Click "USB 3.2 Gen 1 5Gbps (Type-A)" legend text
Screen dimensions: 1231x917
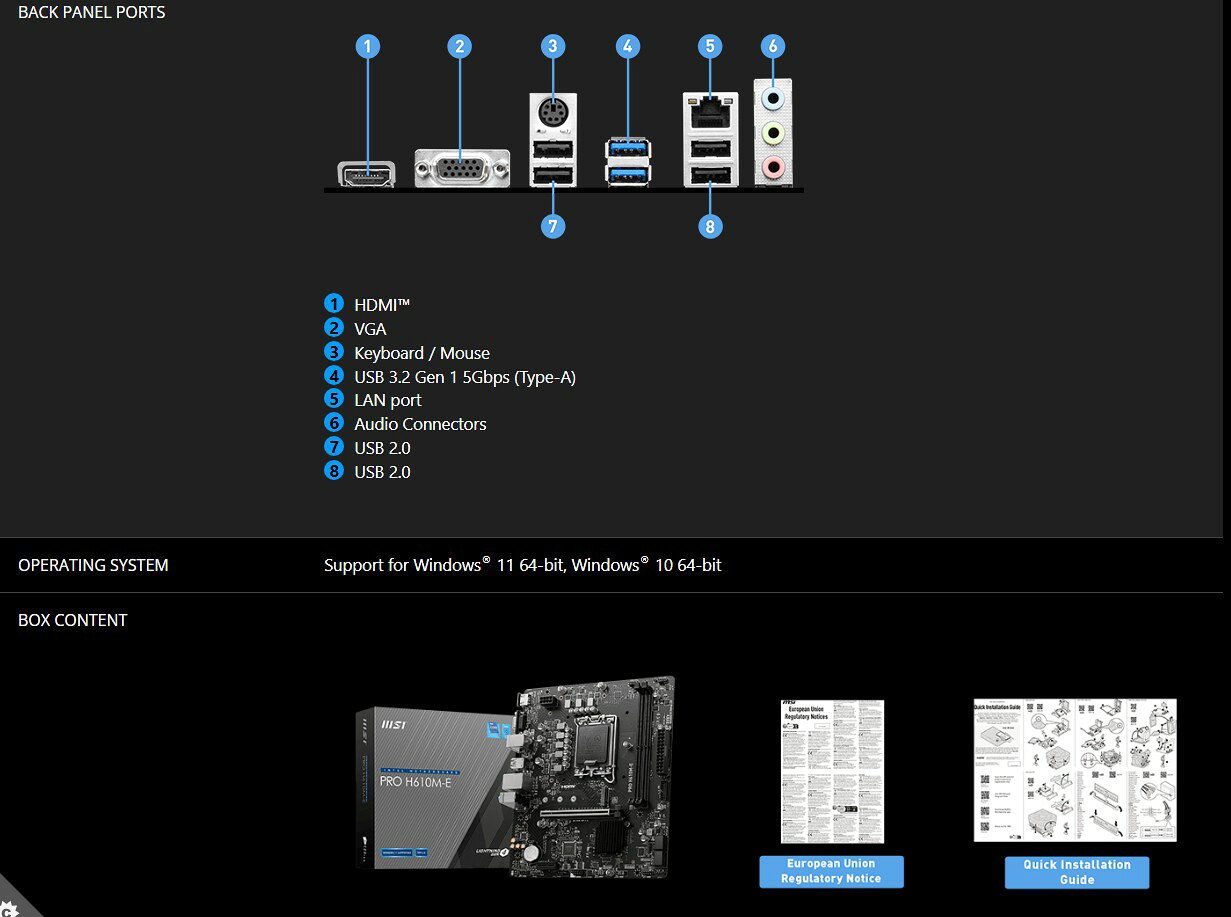coord(465,377)
